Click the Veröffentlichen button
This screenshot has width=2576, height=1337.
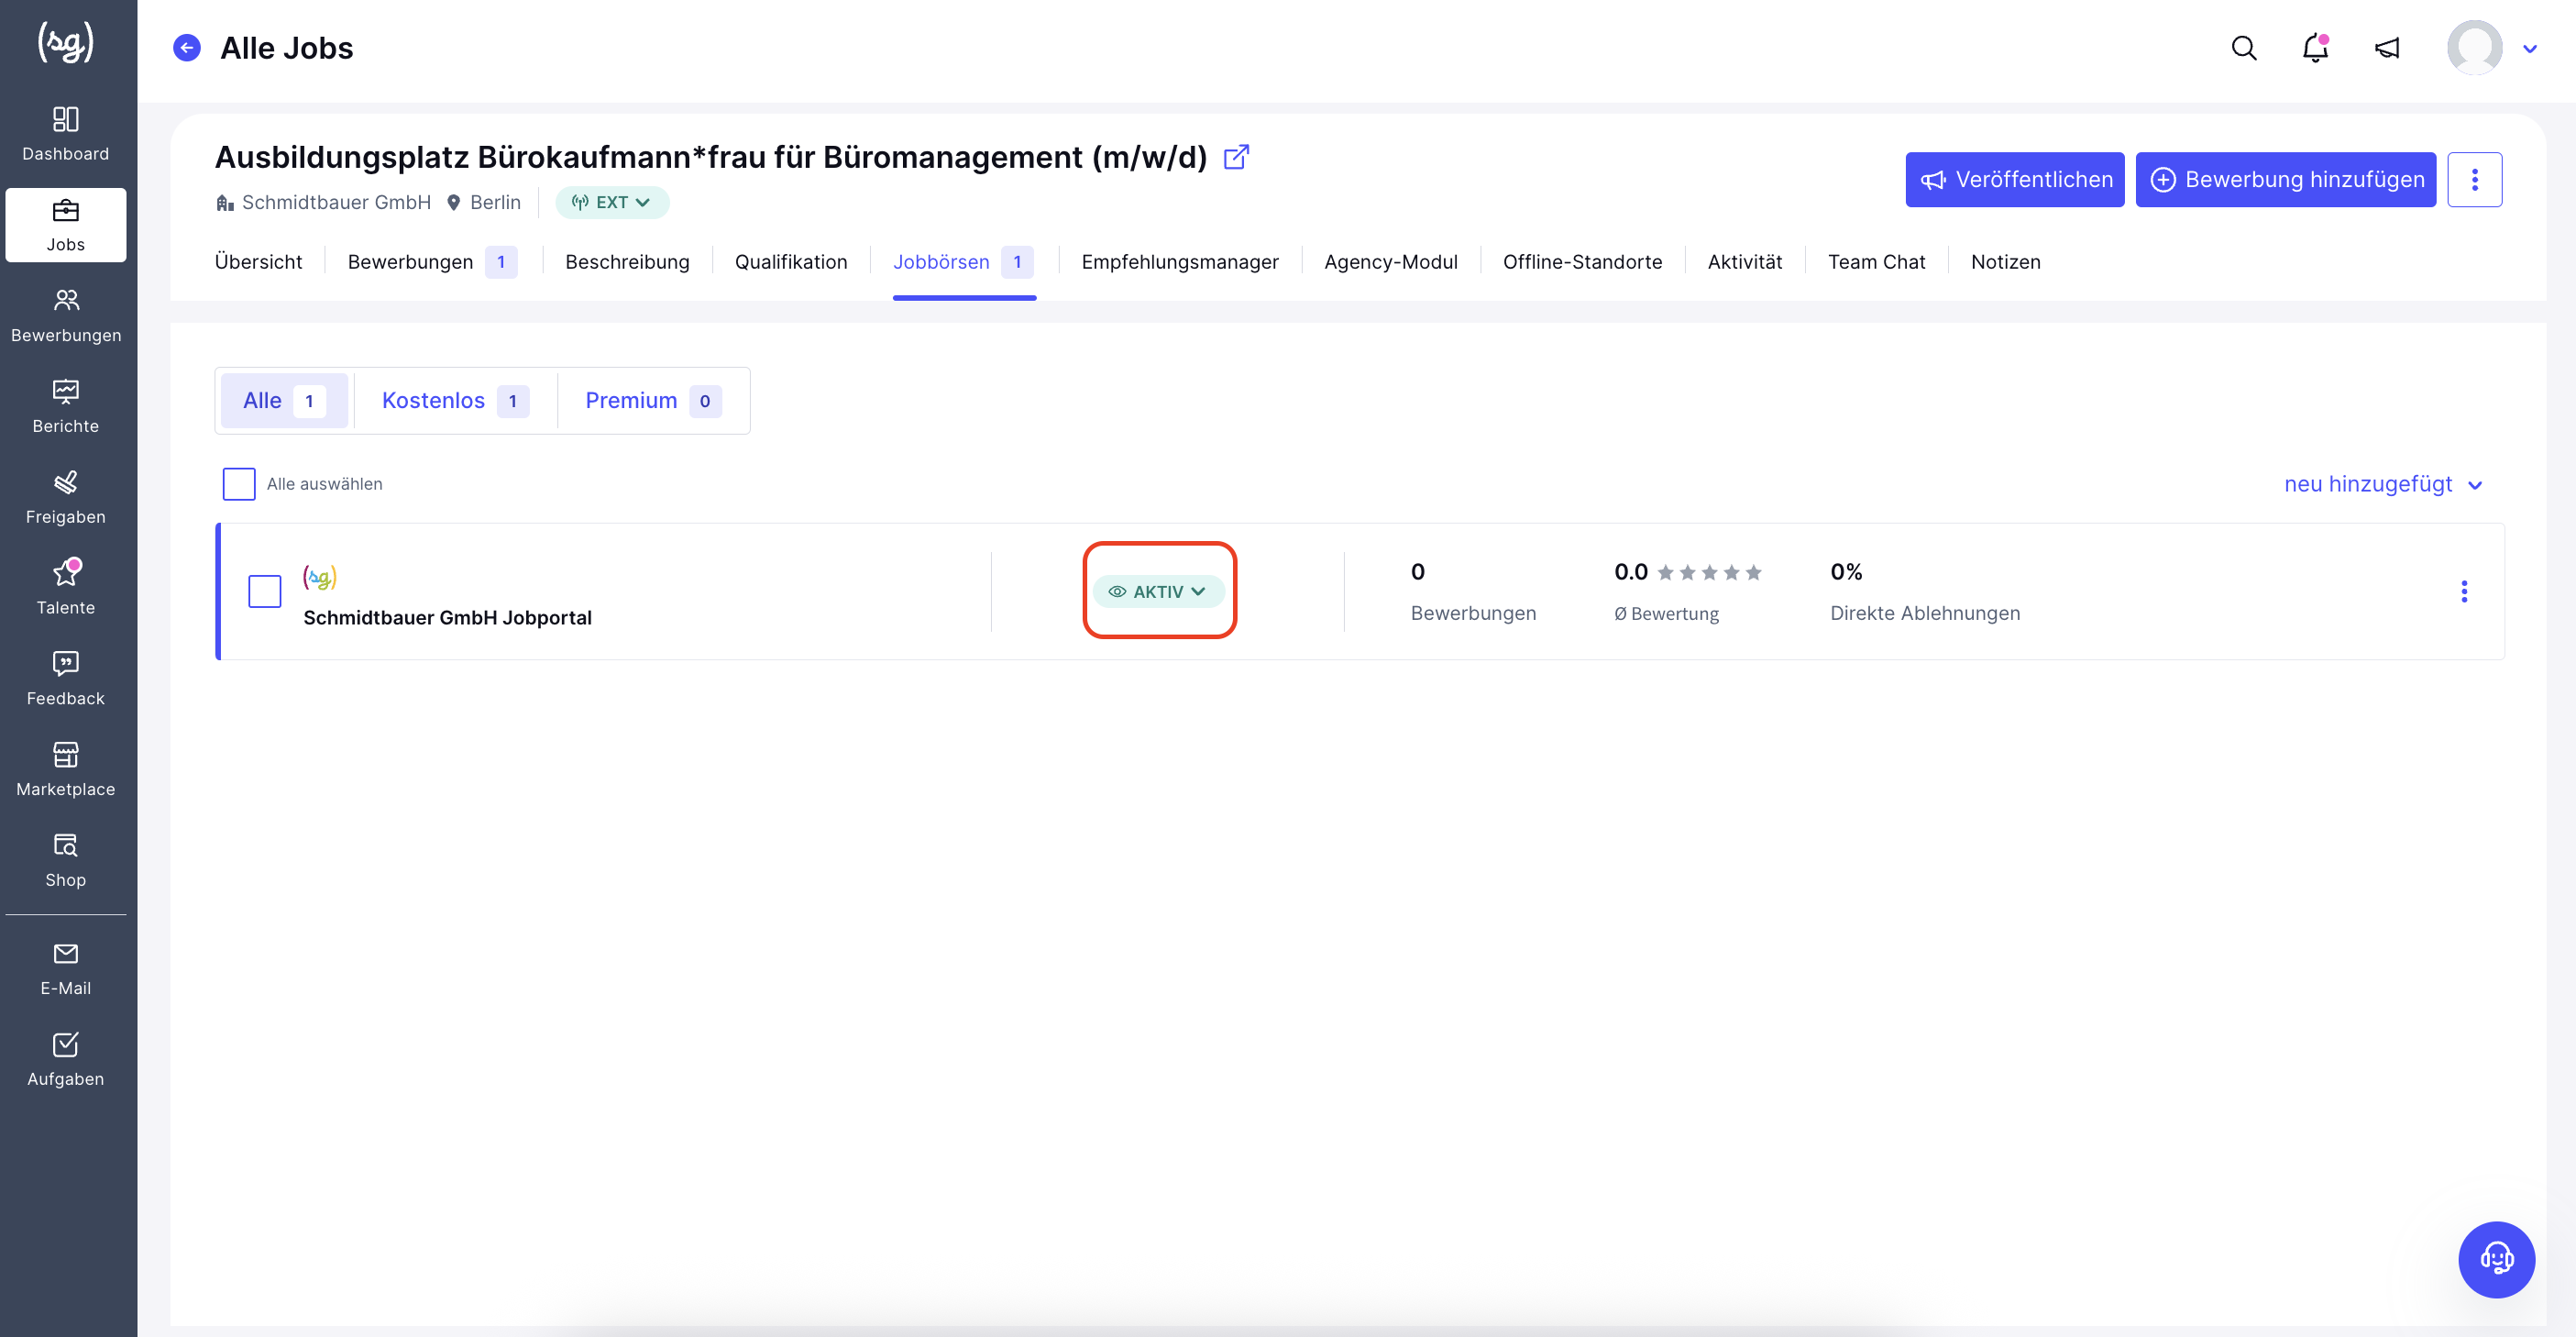2014,179
